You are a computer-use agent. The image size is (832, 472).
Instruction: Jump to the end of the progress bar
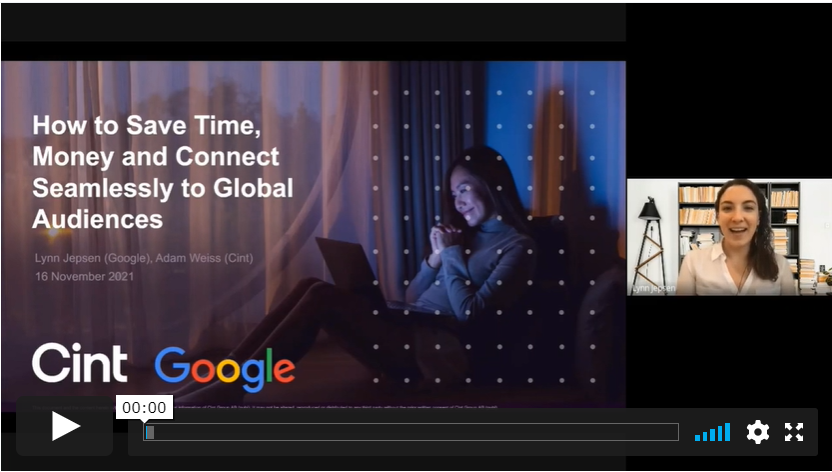point(676,432)
